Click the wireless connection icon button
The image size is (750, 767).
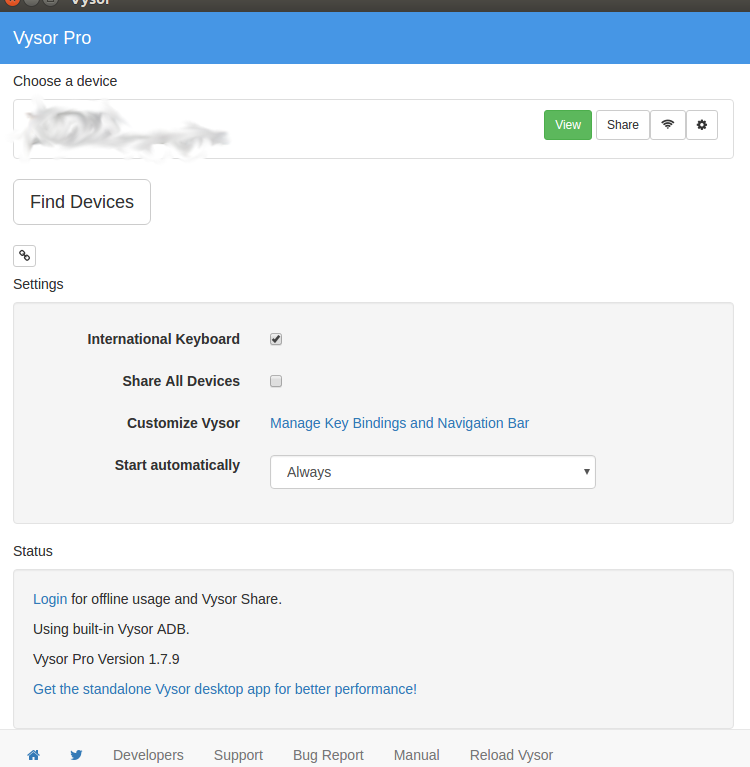(x=668, y=125)
